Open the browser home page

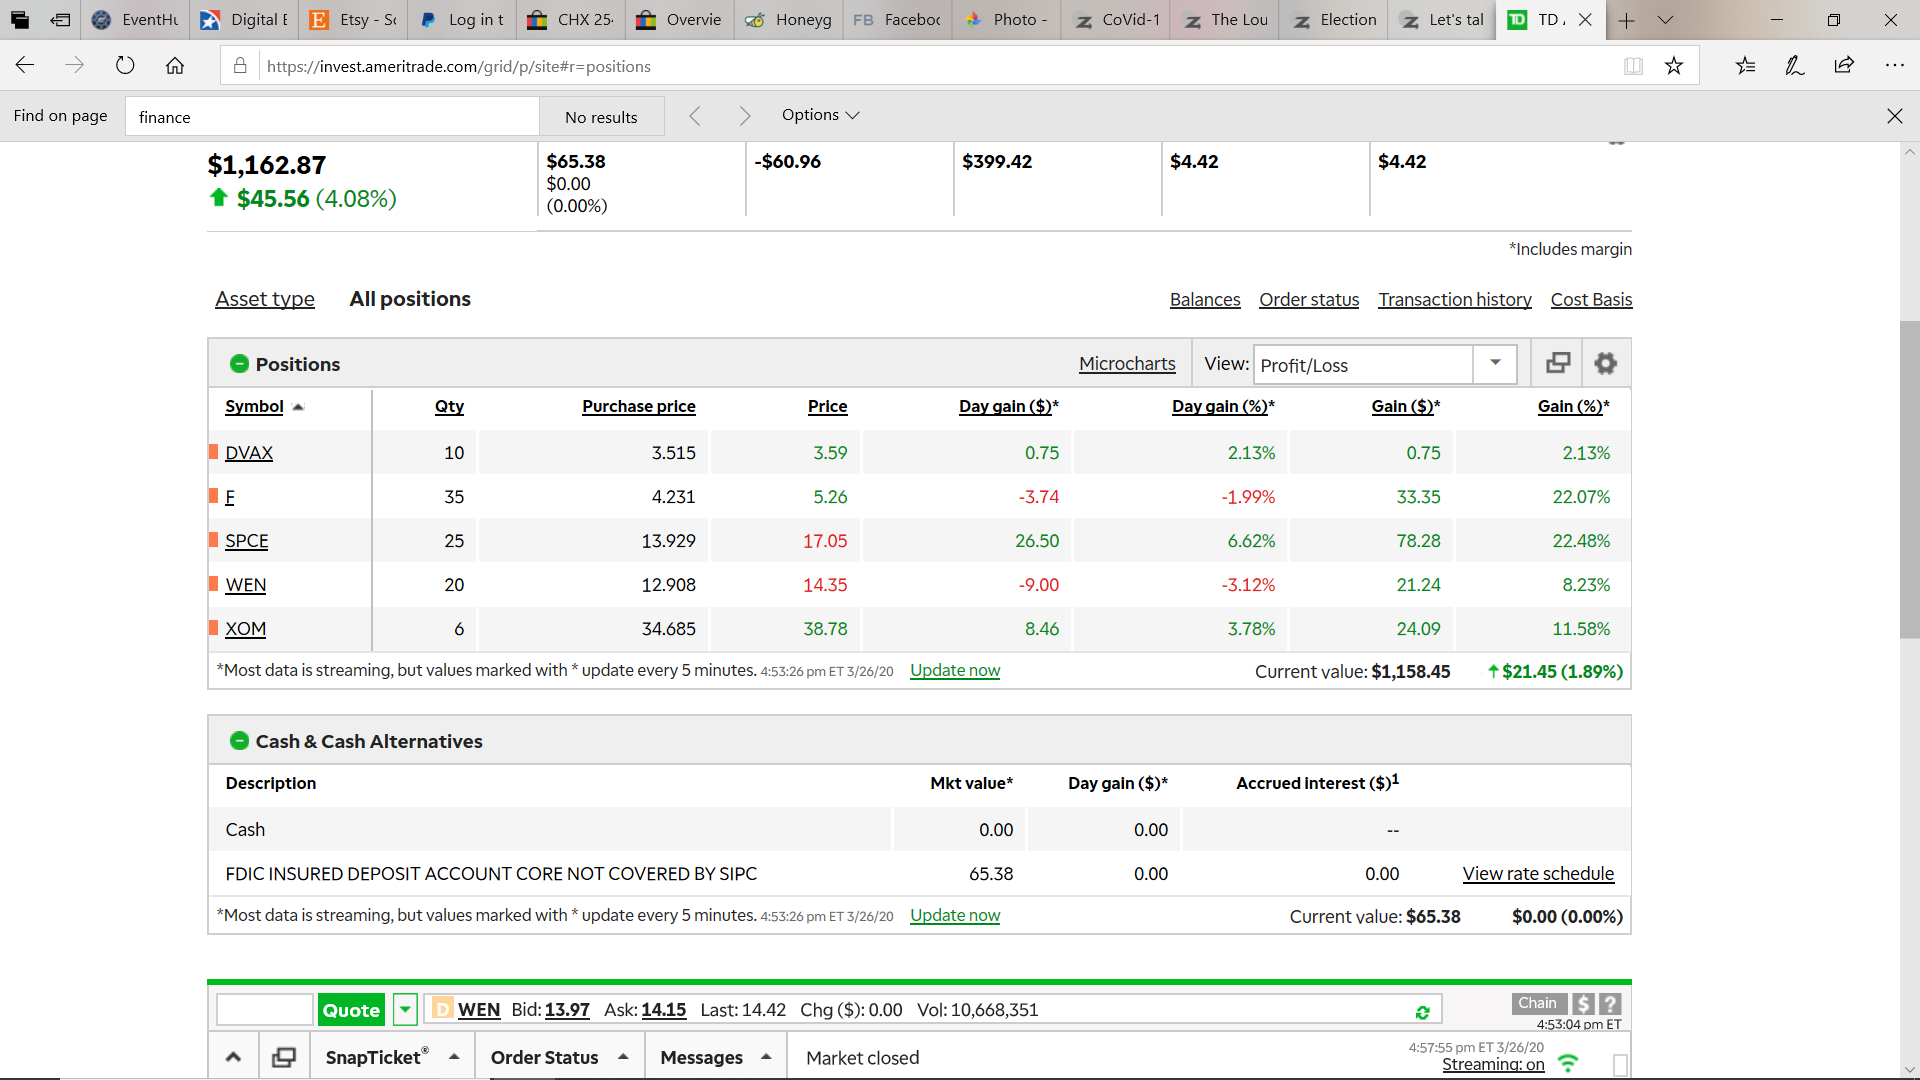coord(175,66)
